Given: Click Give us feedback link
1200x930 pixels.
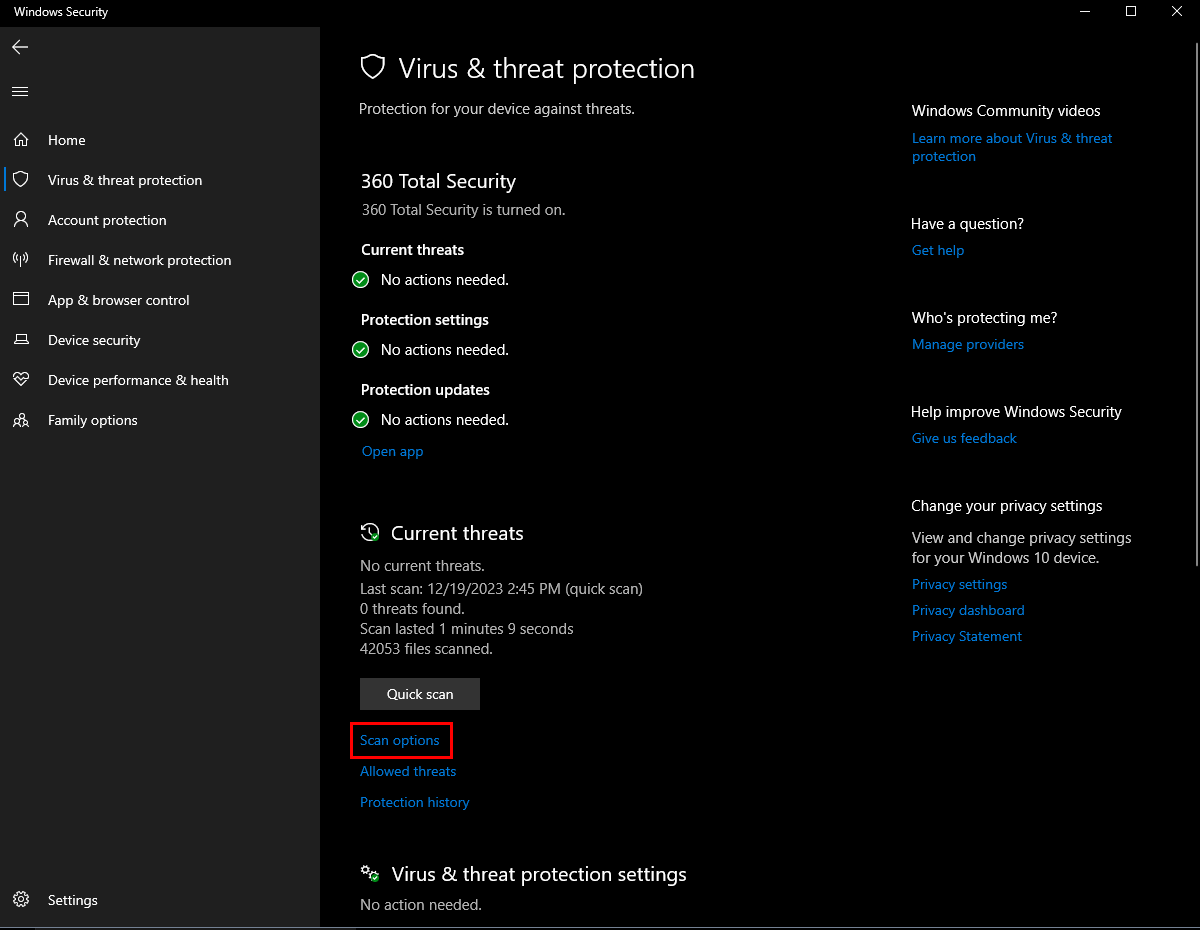Looking at the screenshot, I should (x=964, y=439).
